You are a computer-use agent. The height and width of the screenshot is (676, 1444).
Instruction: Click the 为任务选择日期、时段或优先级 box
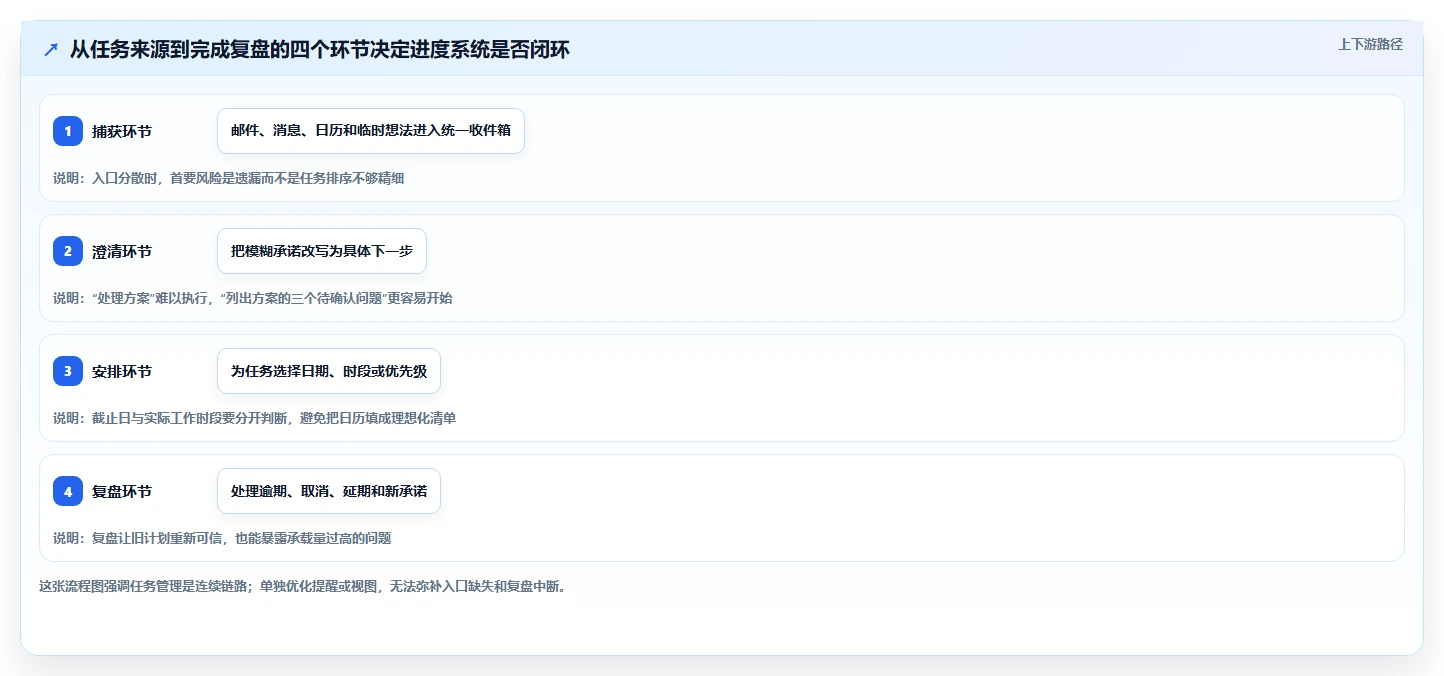[x=329, y=371]
